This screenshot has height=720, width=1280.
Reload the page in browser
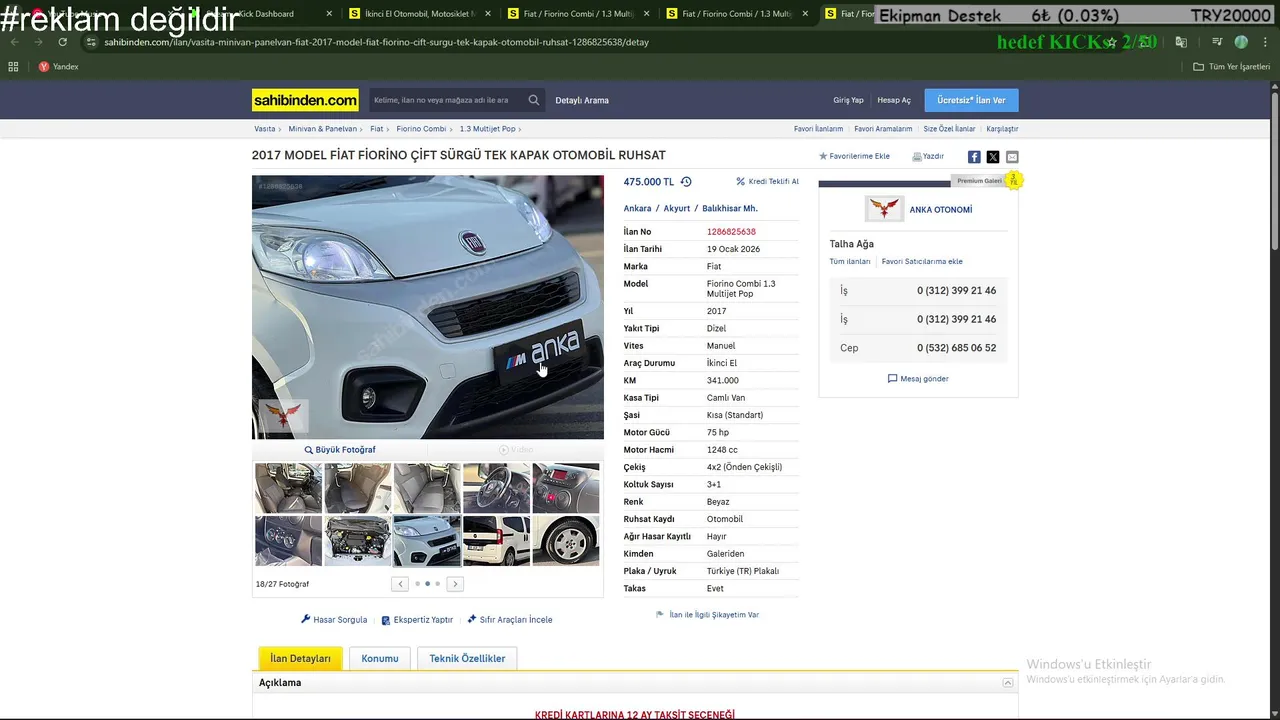tap(62, 42)
